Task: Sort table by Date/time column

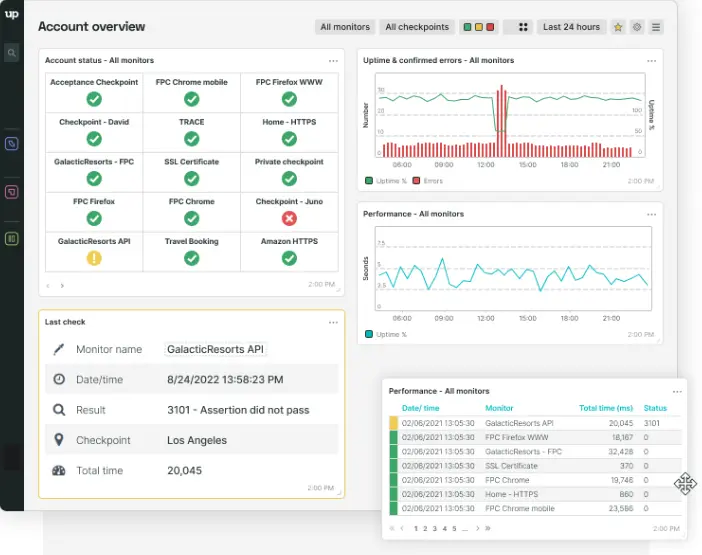Action: (x=420, y=408)
